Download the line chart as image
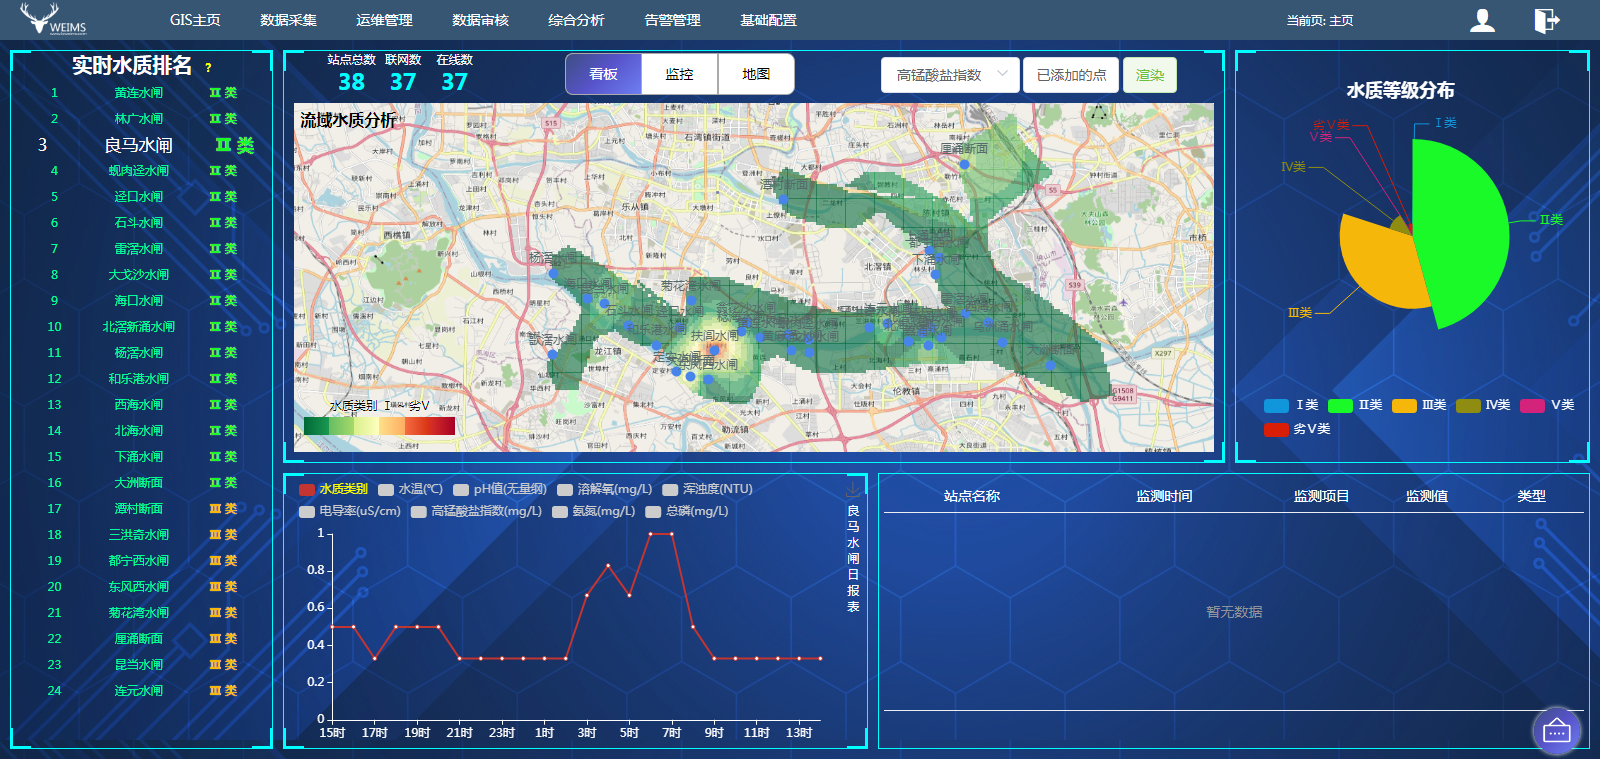Viewport: 1600px width, 760px height. point(852,489)
